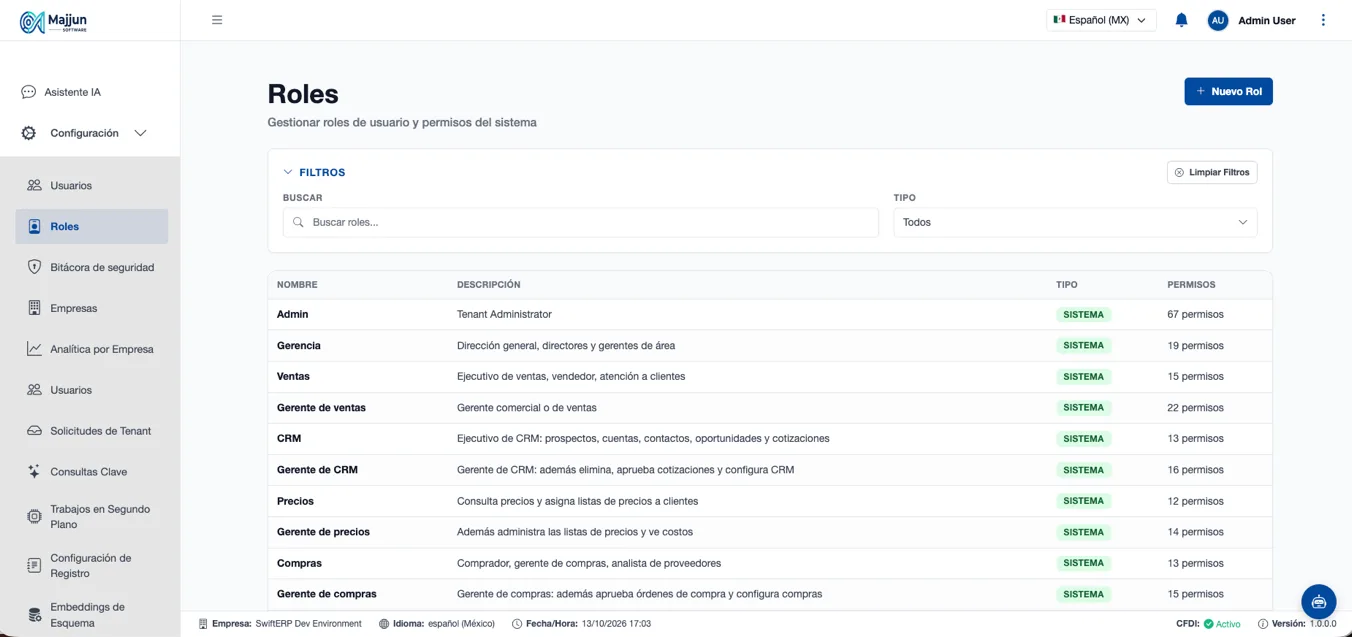Screen dimensions: 1352x637
Task: Click the Nombre column header
Action: coord(297,285)
